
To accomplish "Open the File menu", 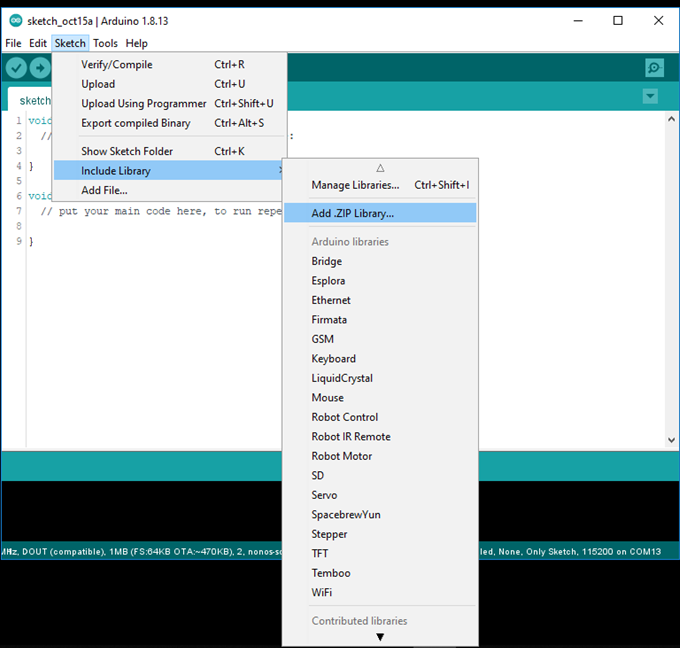I will point(13,43).
